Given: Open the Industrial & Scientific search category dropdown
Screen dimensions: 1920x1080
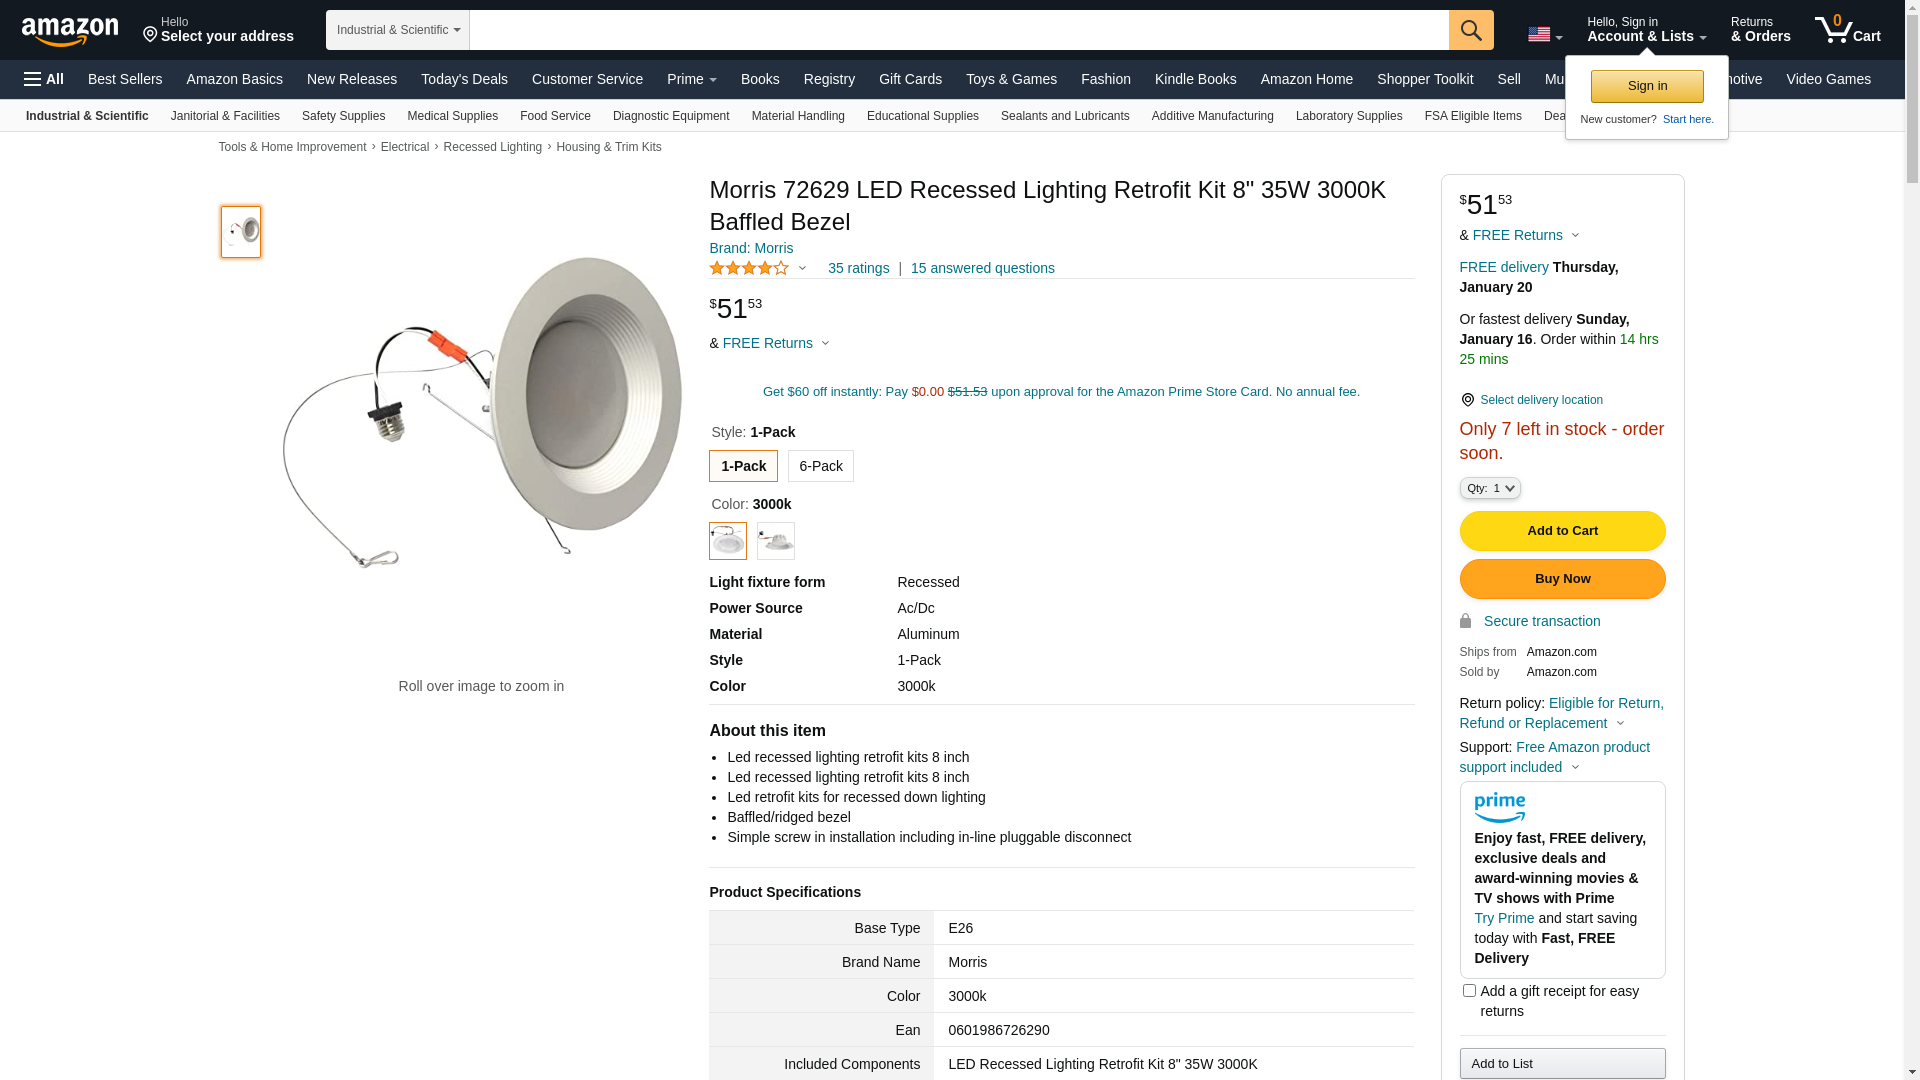Looking at the screenshot, I should pos(398,30).
